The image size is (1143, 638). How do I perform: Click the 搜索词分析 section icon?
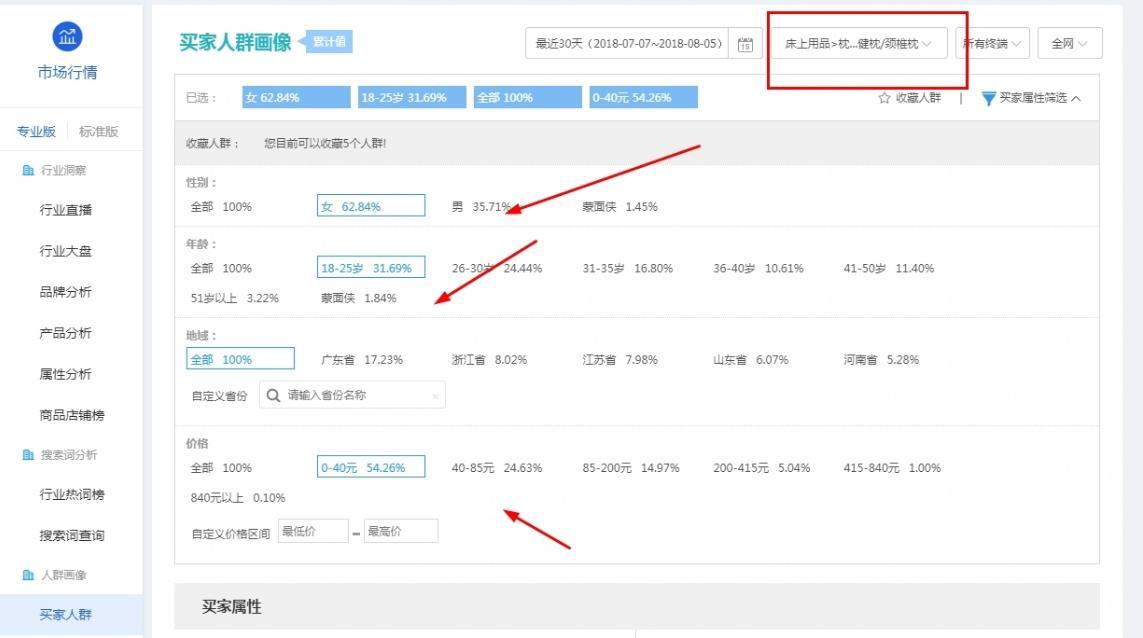[x=28, y=455]
